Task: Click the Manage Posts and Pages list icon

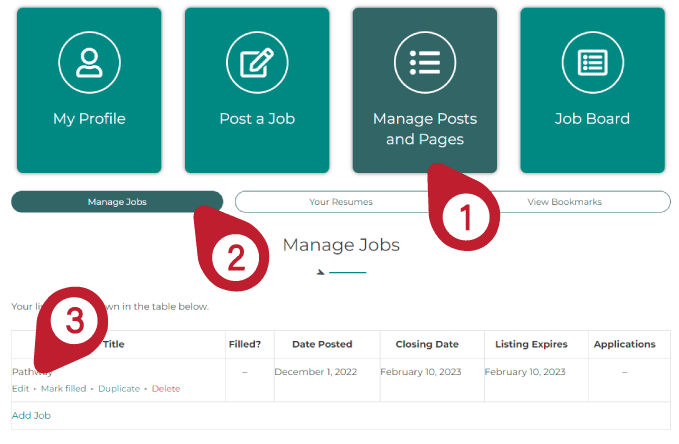Action: [x=425, y=62]
